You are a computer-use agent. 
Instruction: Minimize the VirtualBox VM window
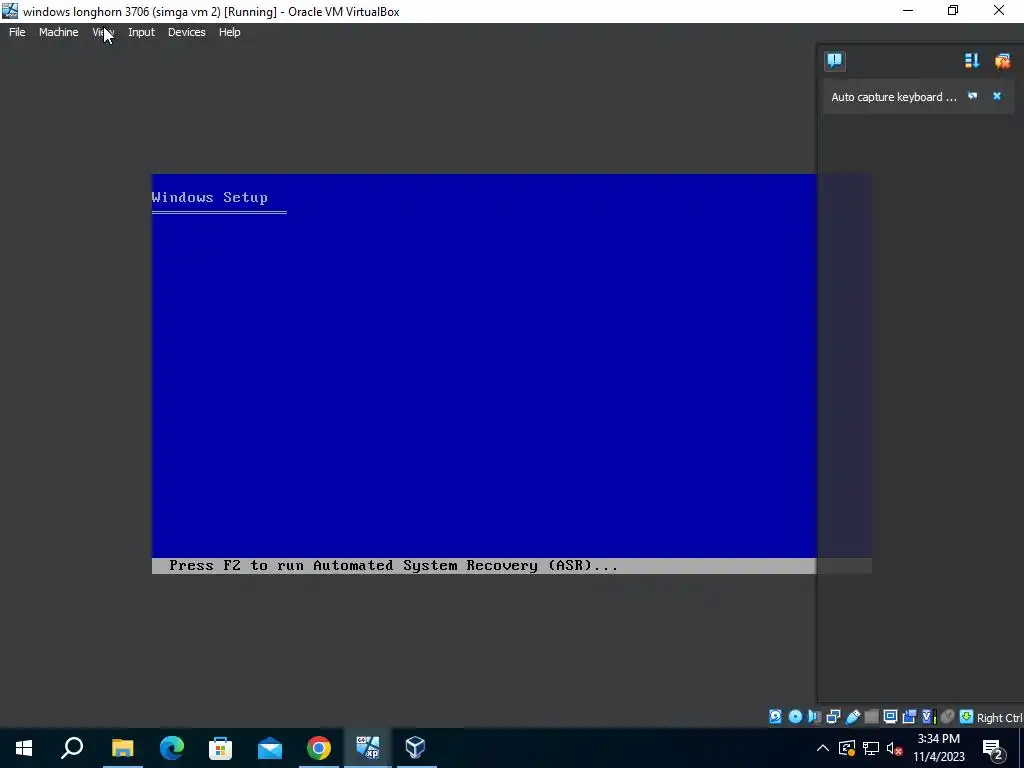point(908,11)
